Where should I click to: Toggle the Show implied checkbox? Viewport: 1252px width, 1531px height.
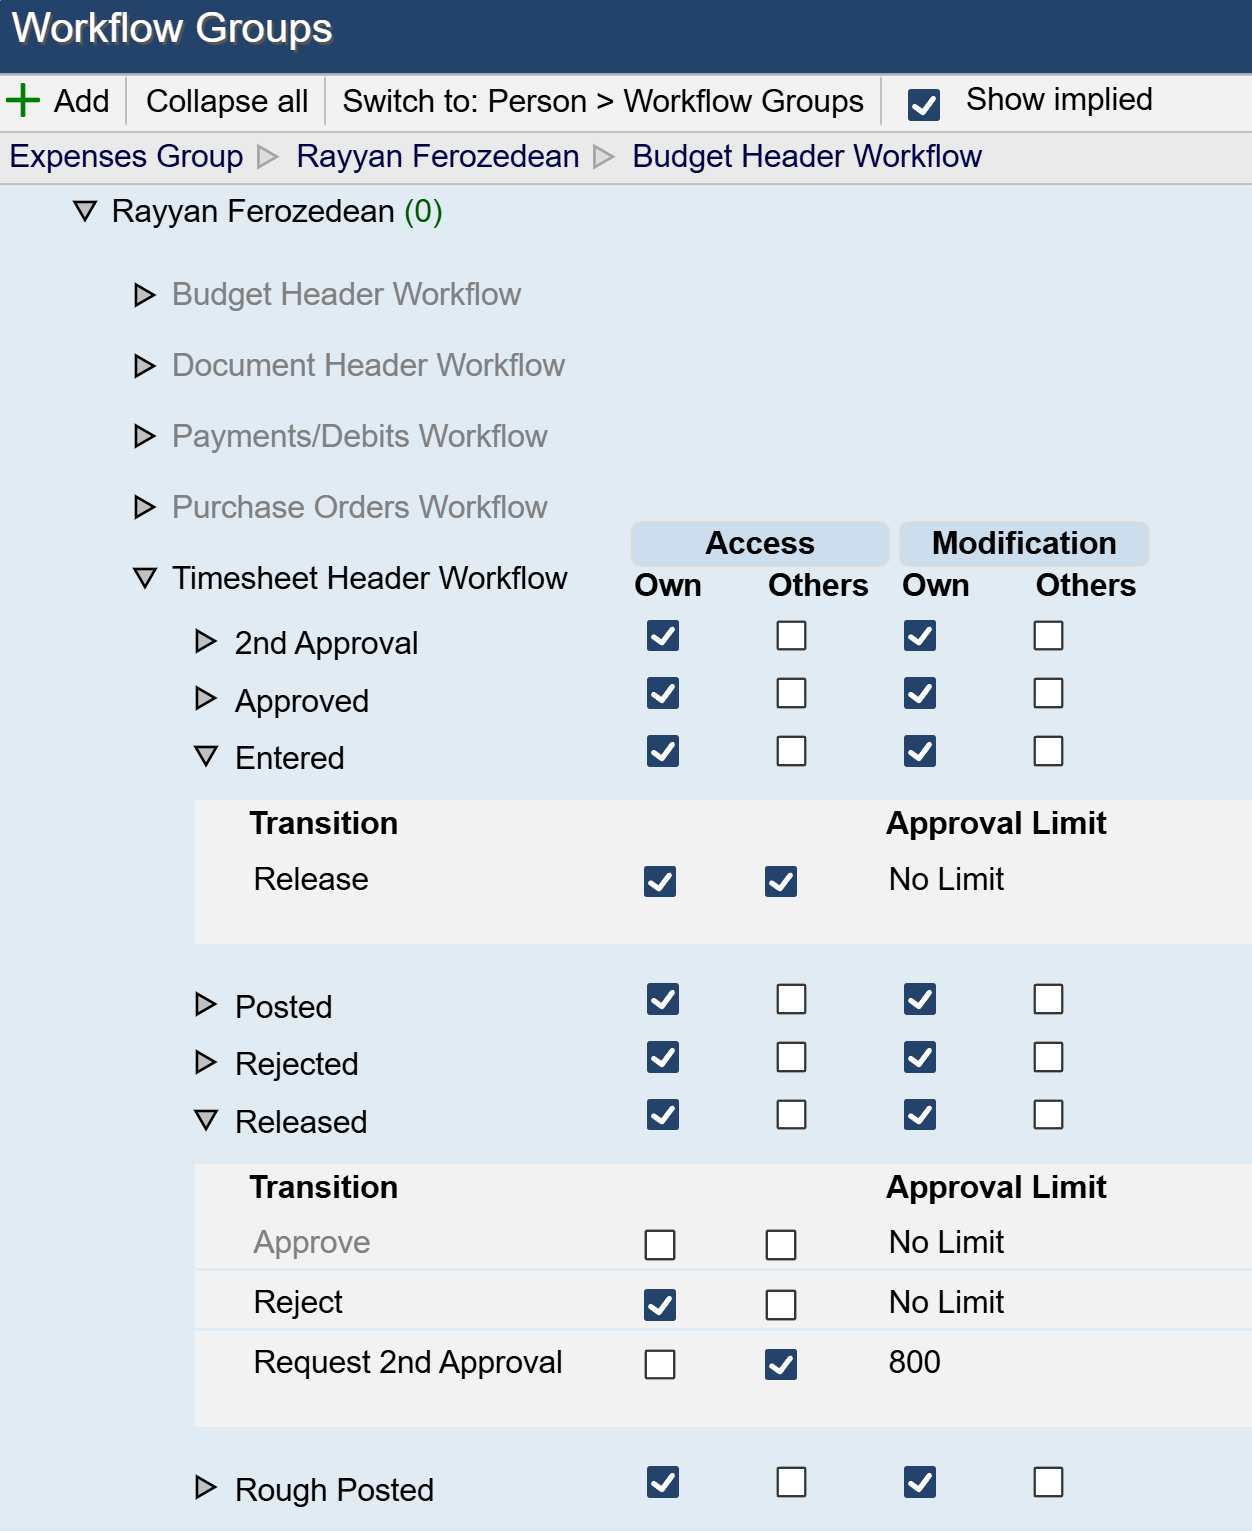[924, 104]
